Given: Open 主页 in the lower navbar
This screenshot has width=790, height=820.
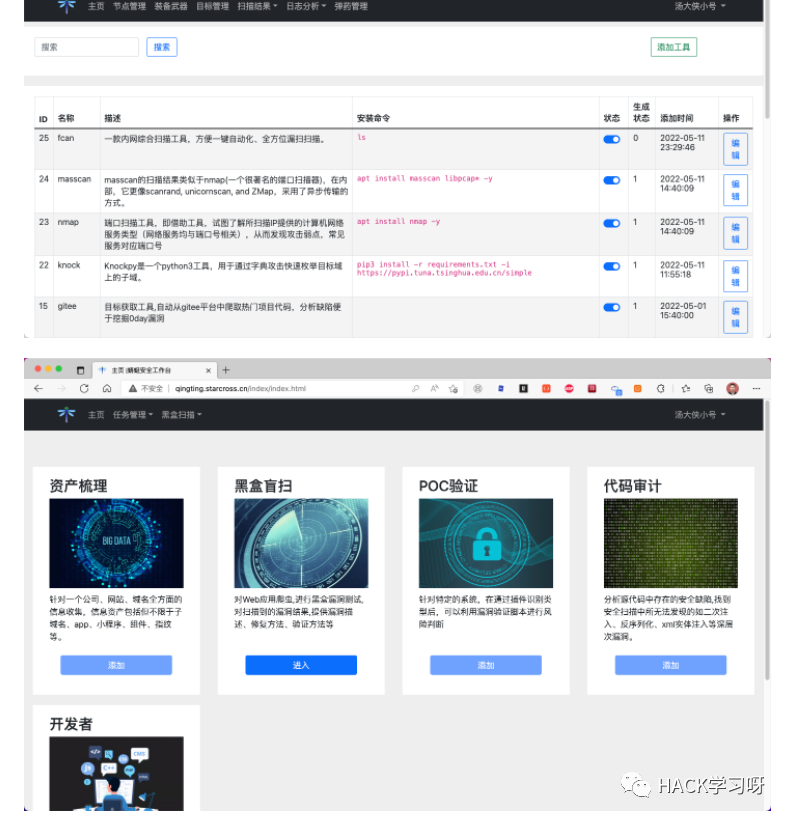Looking at the screenshot, I should tap(96, 415).
